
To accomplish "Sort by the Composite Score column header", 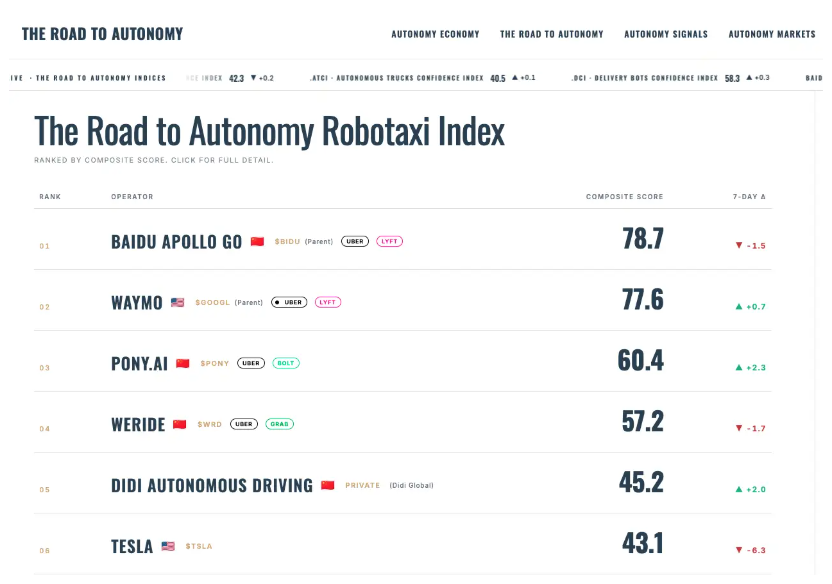I will click(x=624, y=196).
